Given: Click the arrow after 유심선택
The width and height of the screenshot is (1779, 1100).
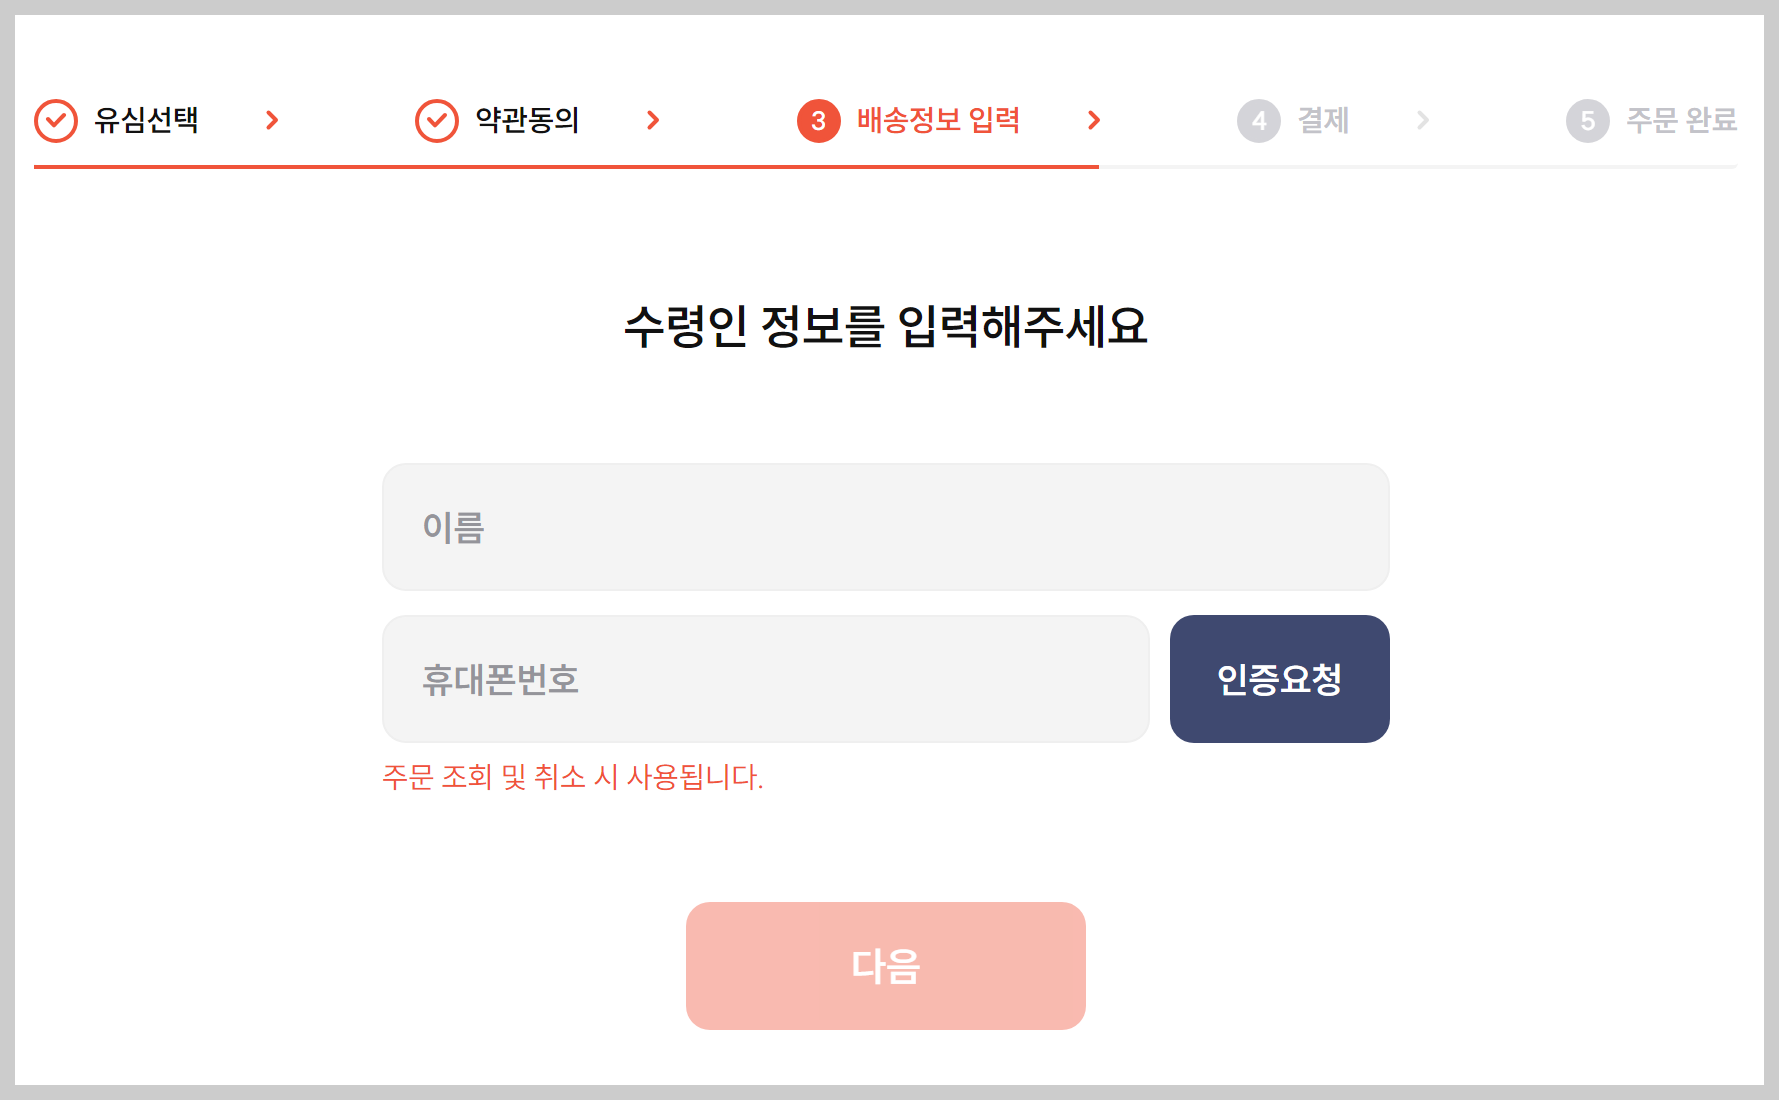Looking at the screenshot, I should point(271,120).
